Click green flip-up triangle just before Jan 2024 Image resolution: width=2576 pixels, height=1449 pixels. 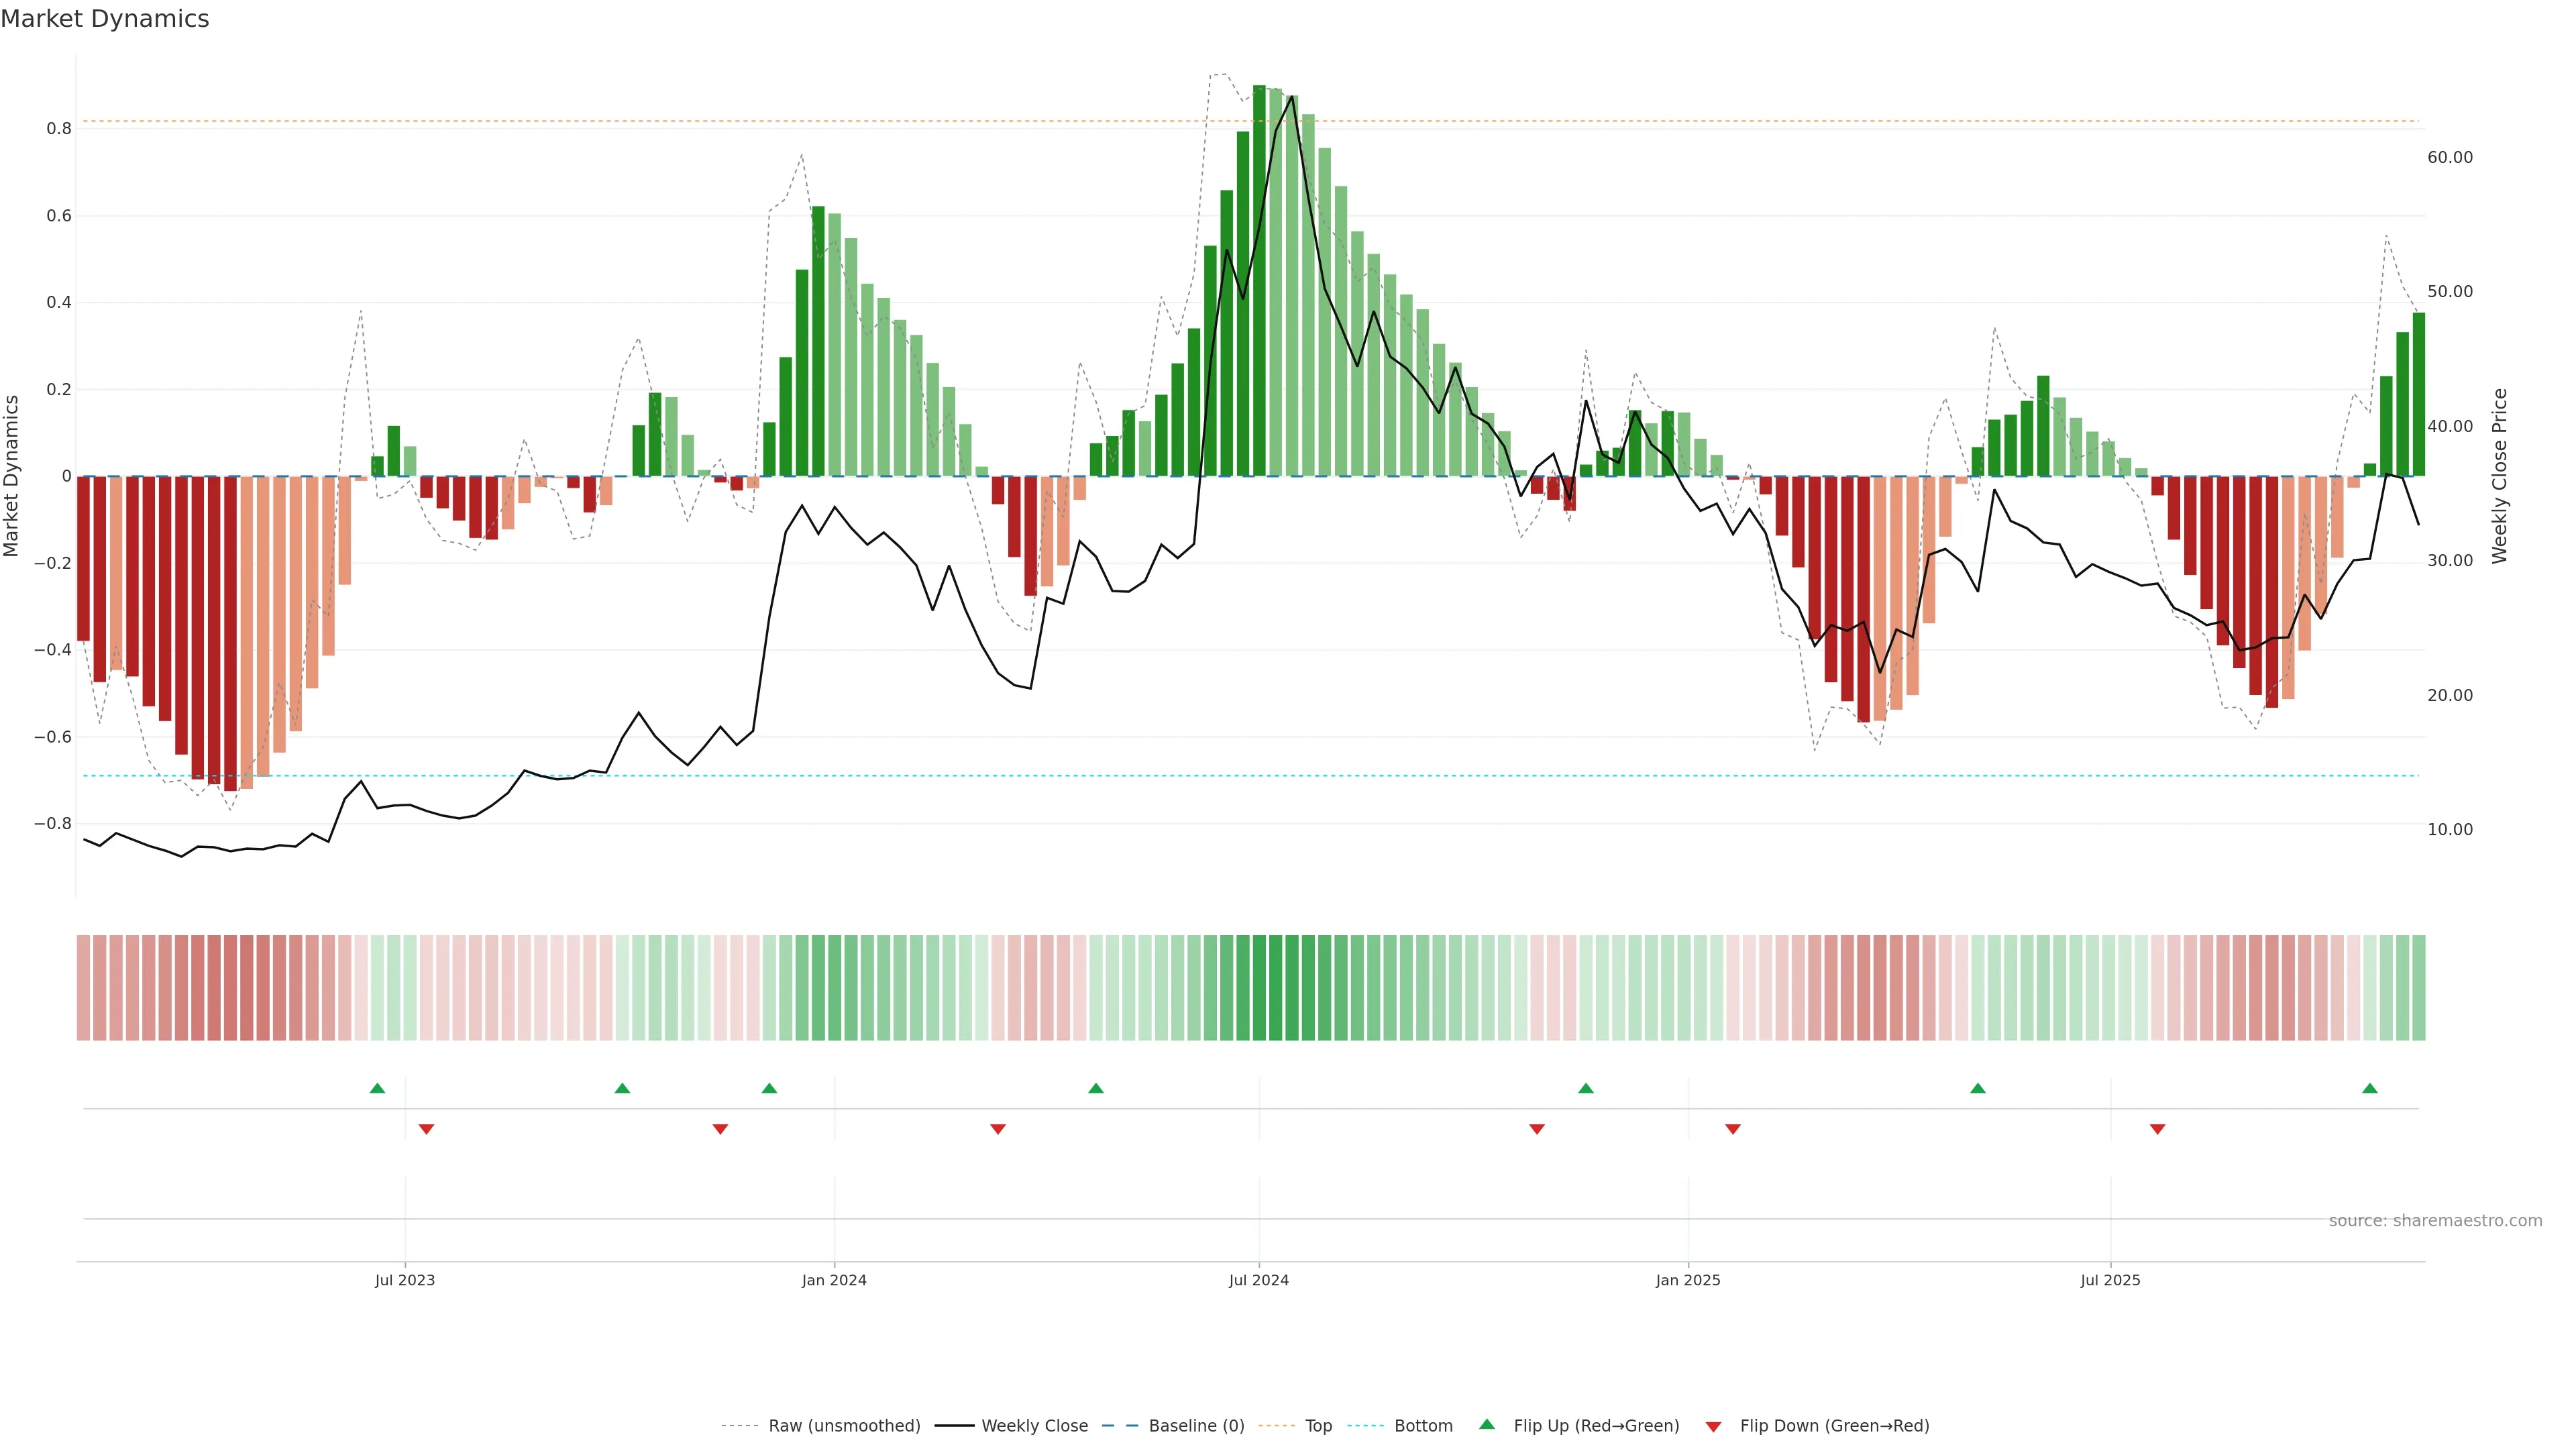[769, 1088]
